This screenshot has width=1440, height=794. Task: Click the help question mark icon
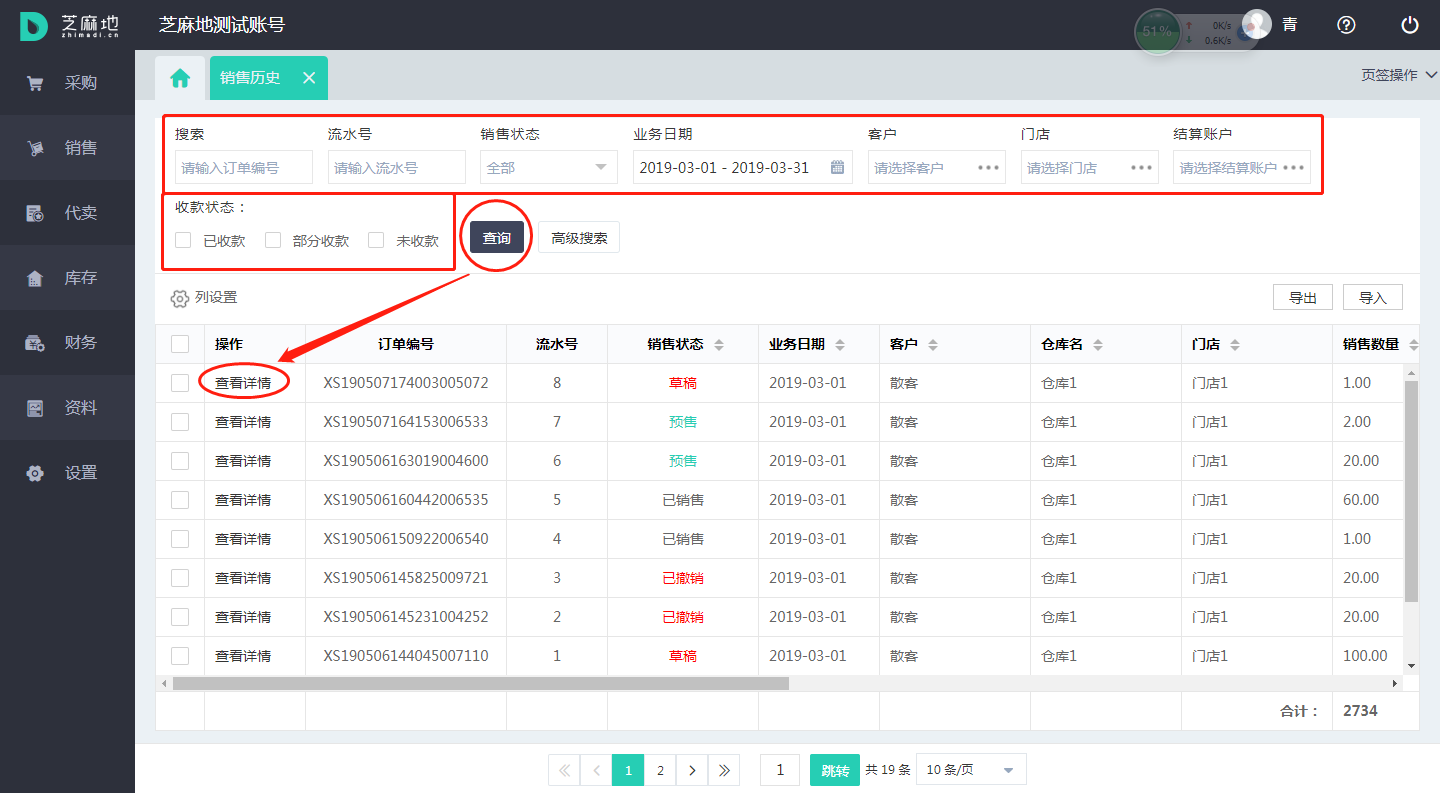click(1346, 25)
